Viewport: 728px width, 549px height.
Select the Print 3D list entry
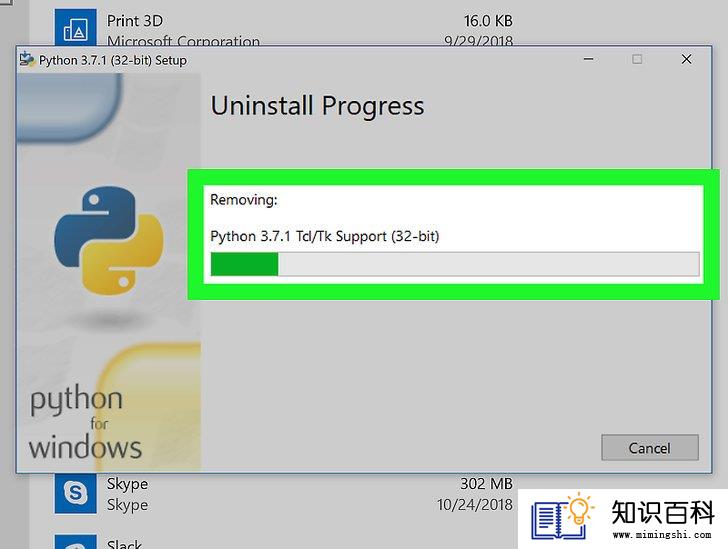click(284, 26)
